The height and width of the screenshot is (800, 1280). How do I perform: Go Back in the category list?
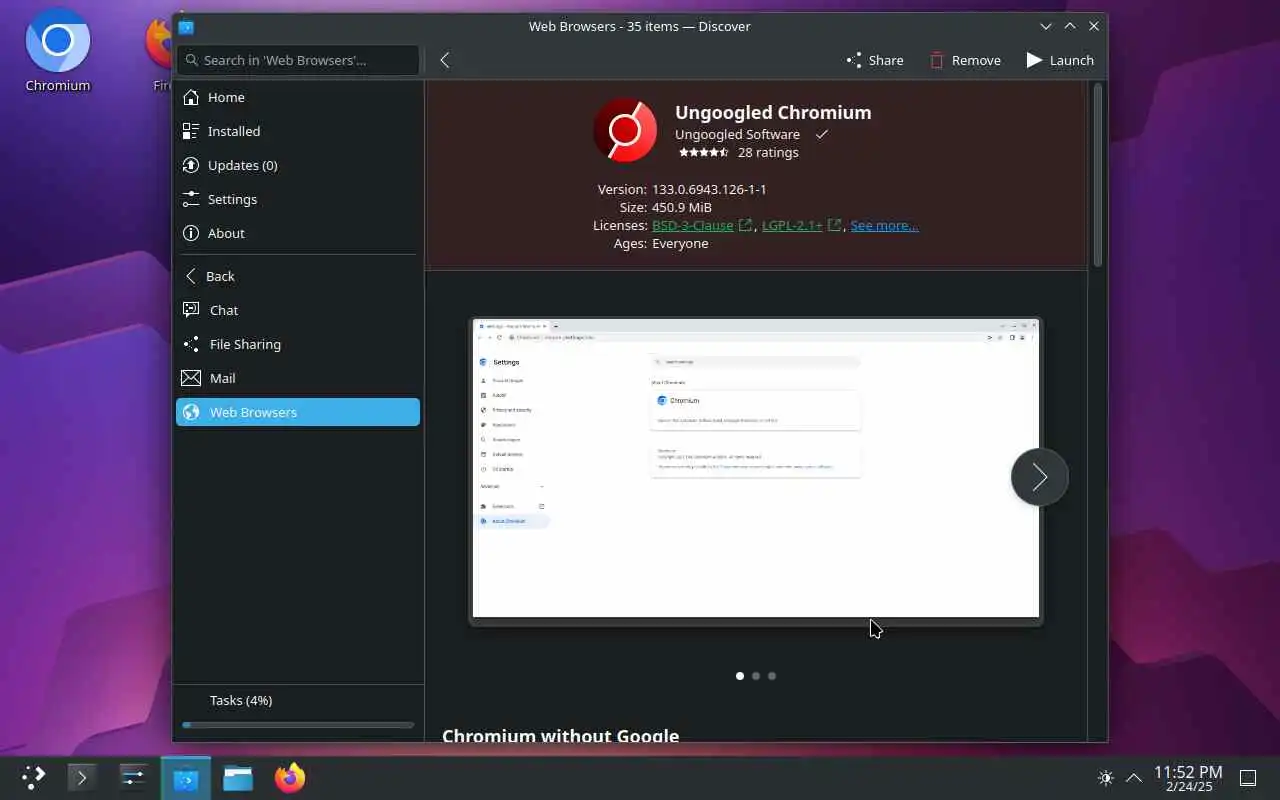298,276
